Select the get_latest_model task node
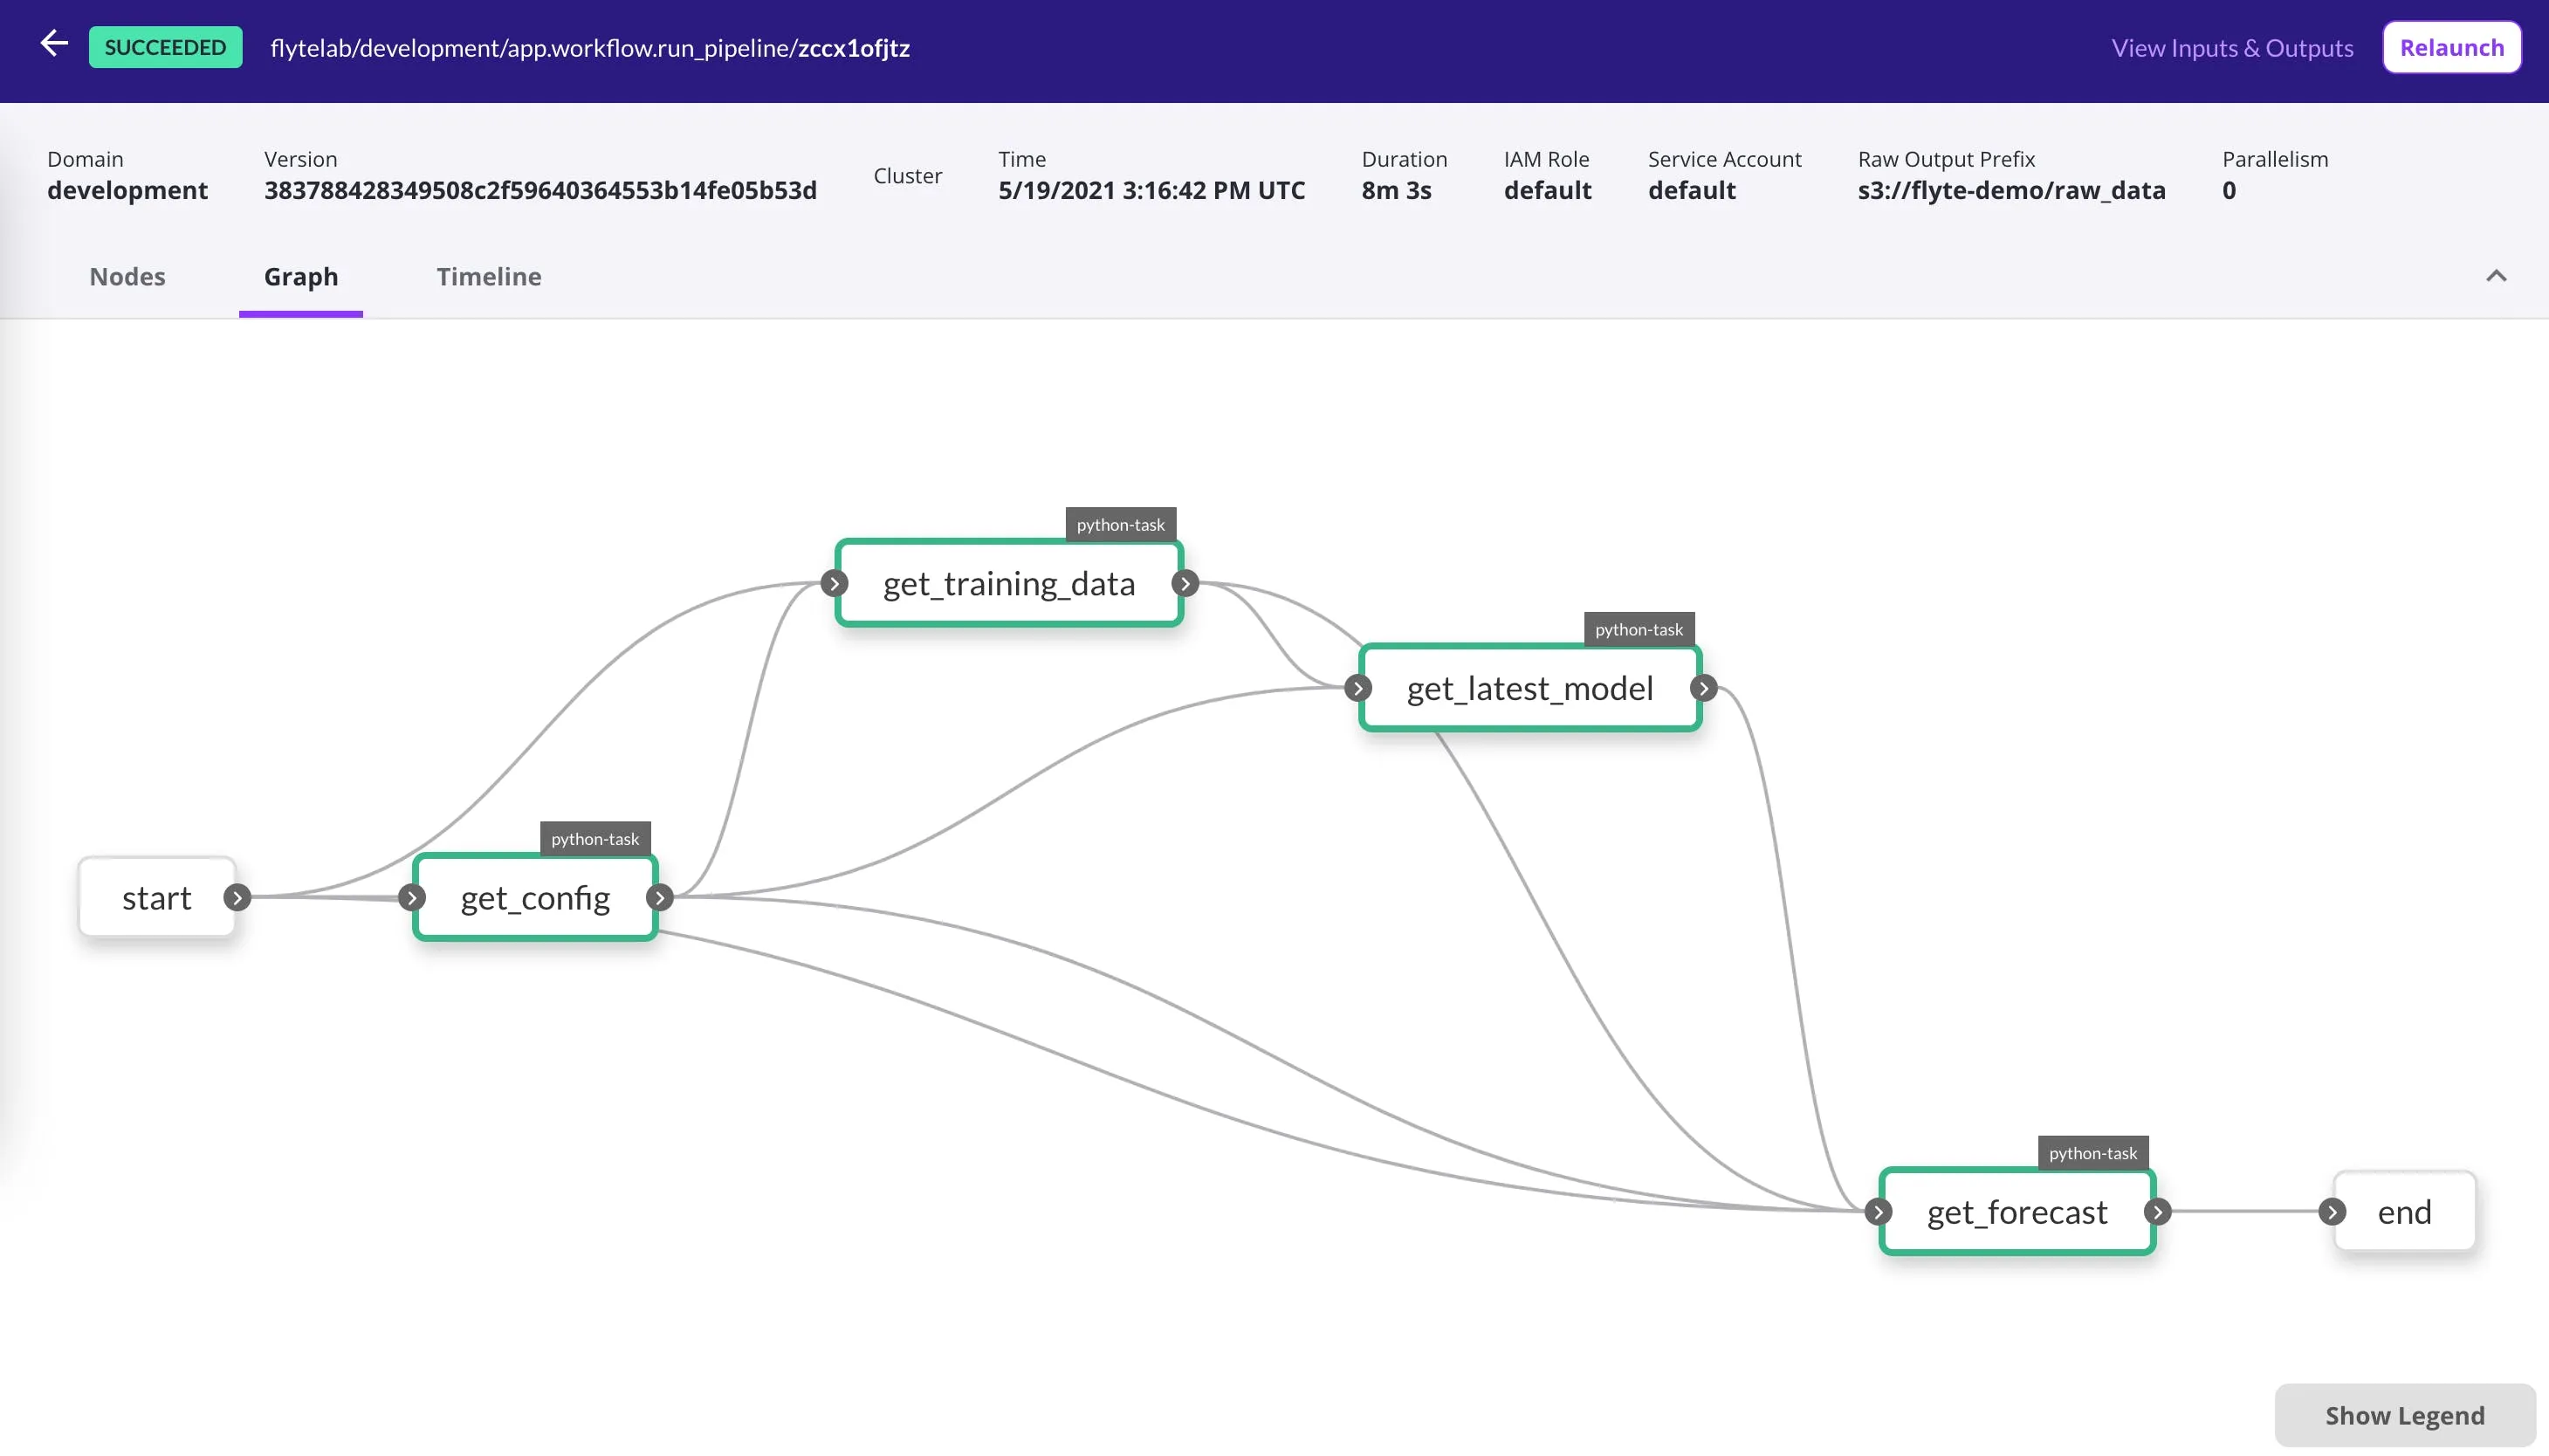Screen dimensions: 2549x1456 point(1529,688)
